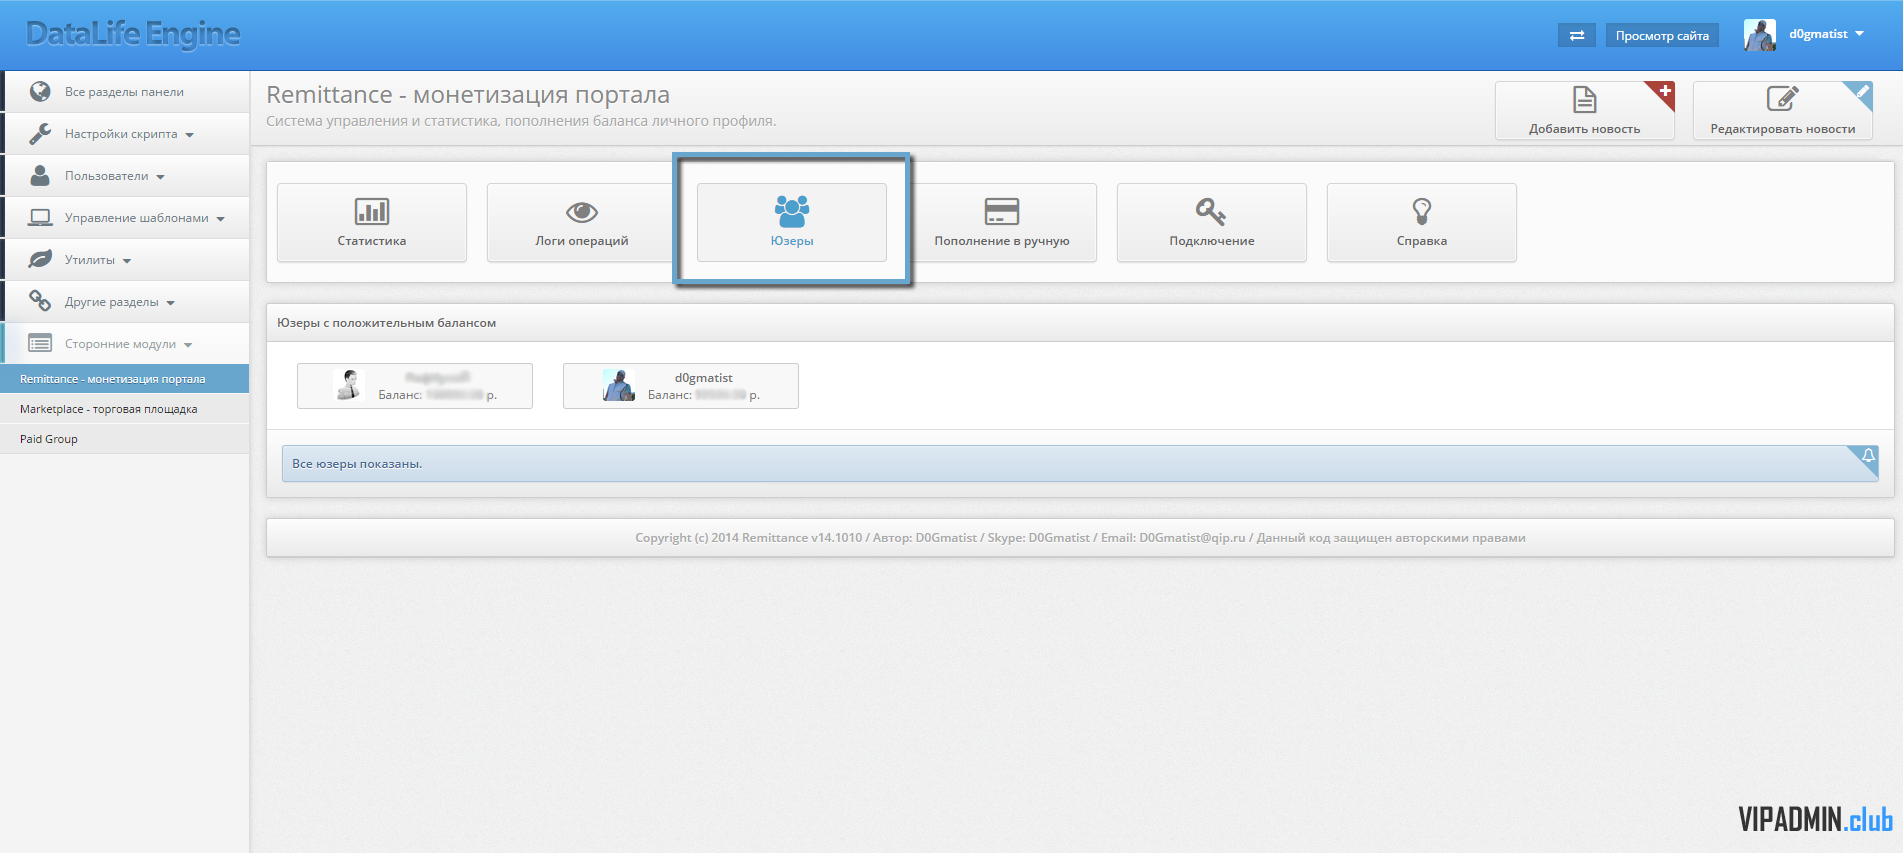Click the lightbulb Справка icon
This screenshot has width=1903, height=853.
click(x=1422, y=211)
